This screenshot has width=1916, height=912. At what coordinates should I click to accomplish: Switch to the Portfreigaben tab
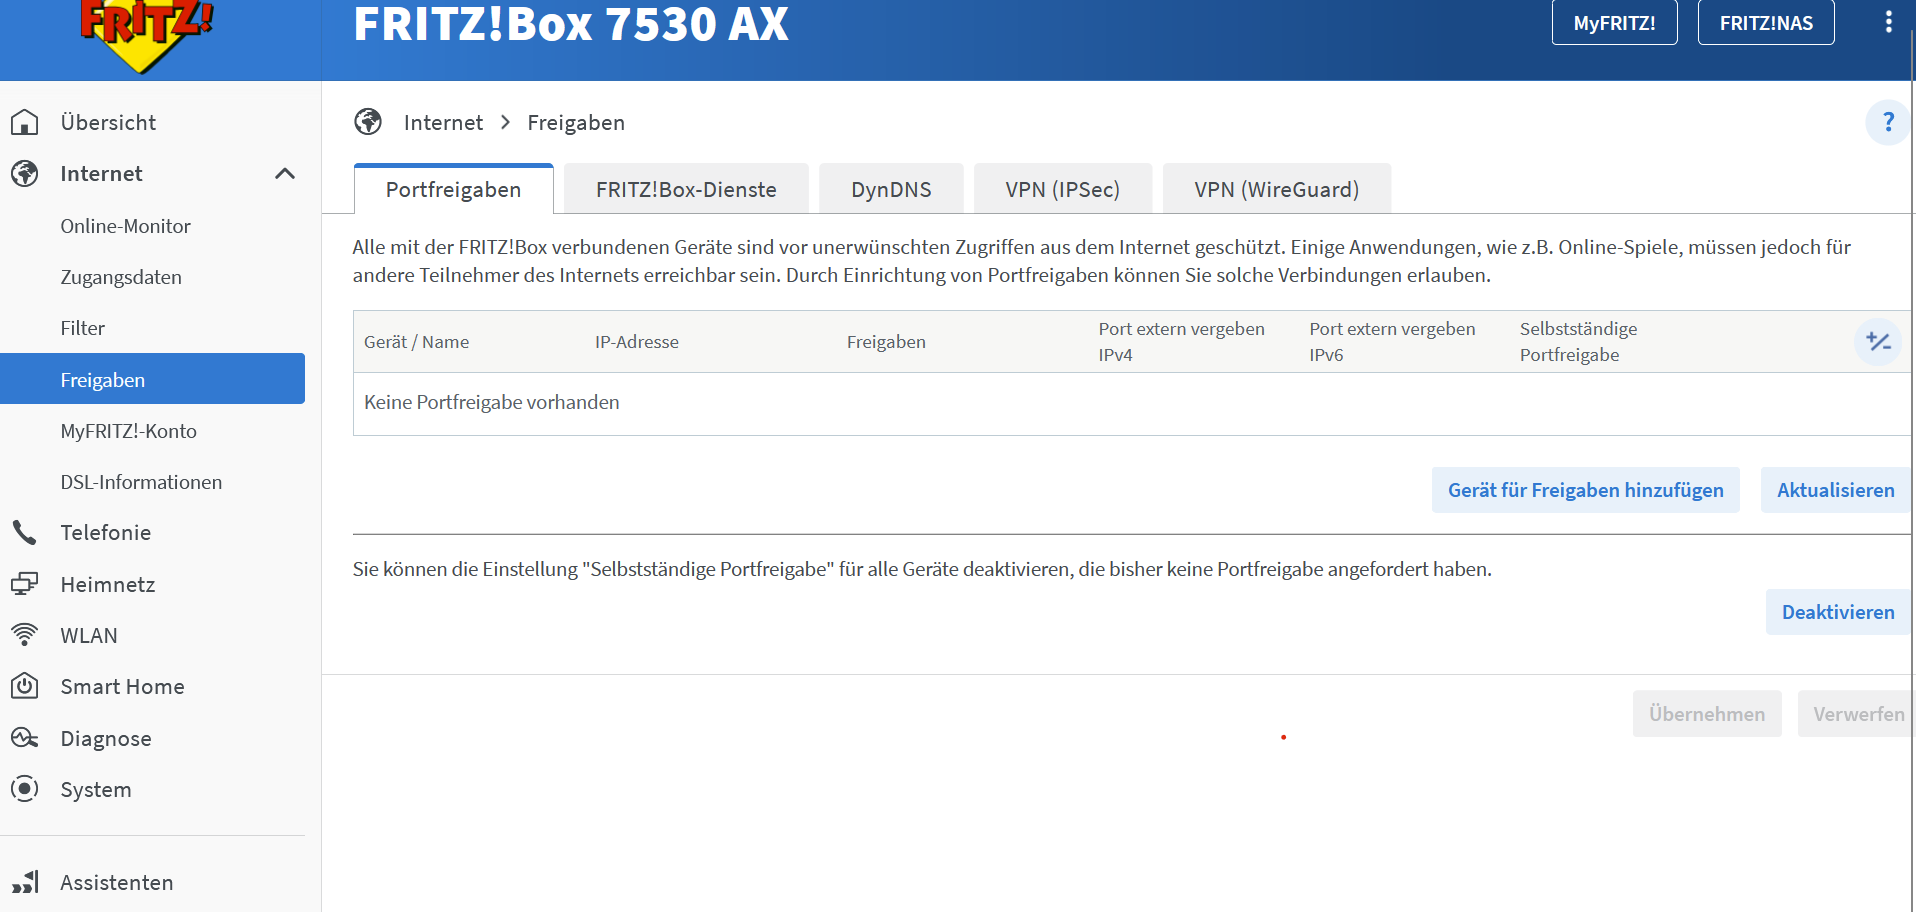pyautogui.click(x=453, y=189)
